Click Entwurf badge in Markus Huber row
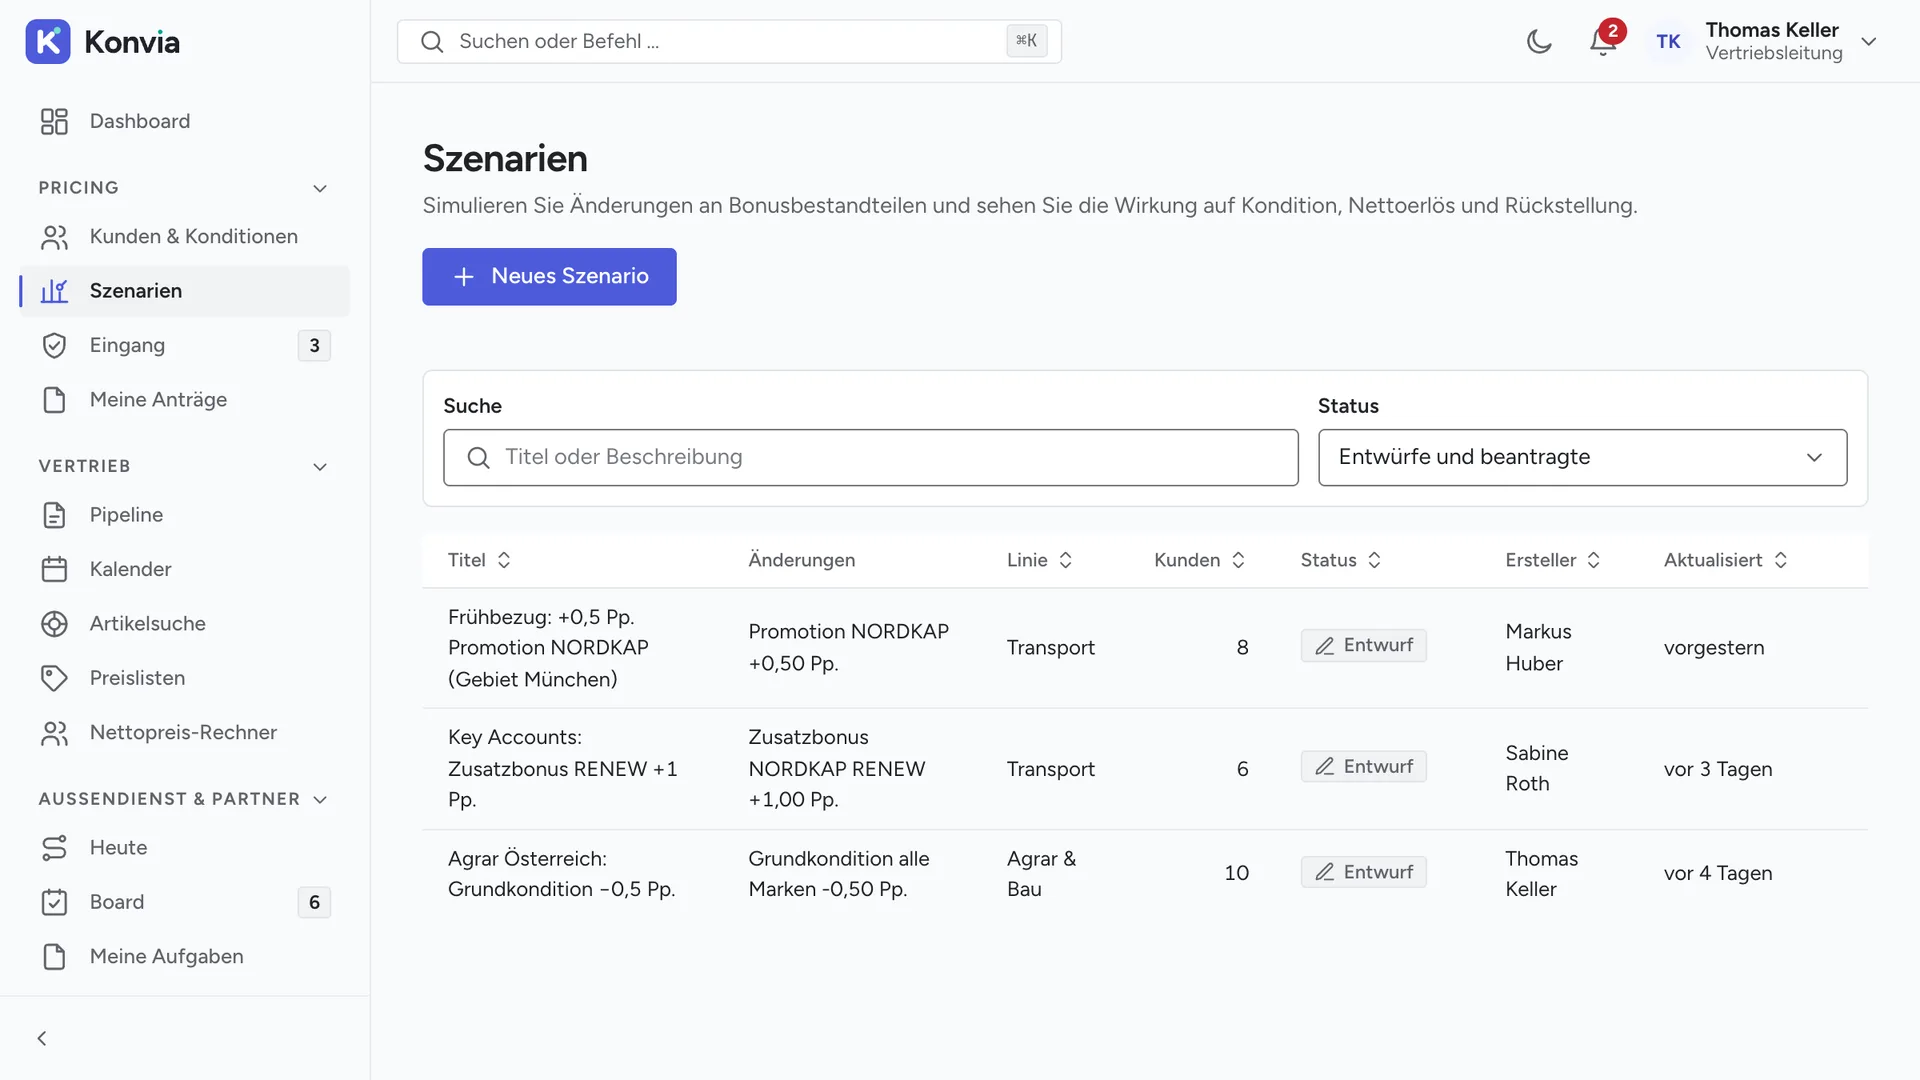 [x=1363, y=645]
